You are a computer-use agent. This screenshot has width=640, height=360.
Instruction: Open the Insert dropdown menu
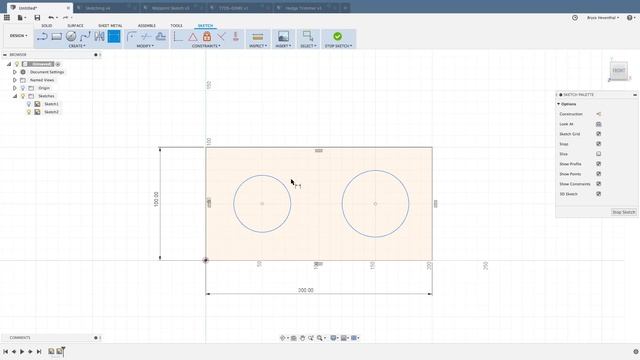pos(283,46)
